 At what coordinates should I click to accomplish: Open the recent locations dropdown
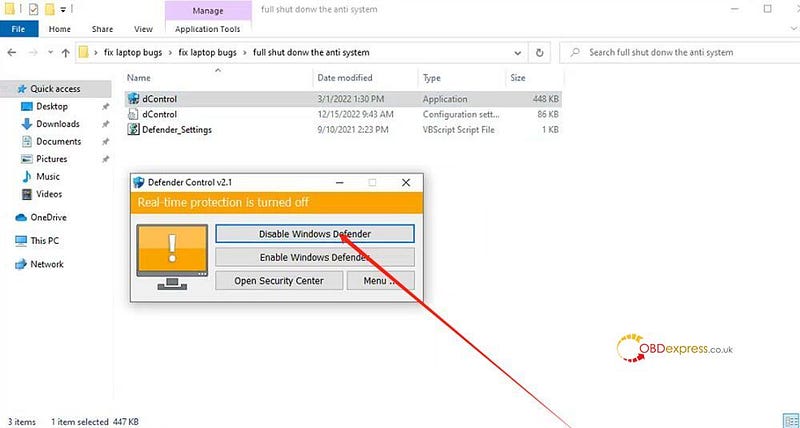click(x=50, y=53)
